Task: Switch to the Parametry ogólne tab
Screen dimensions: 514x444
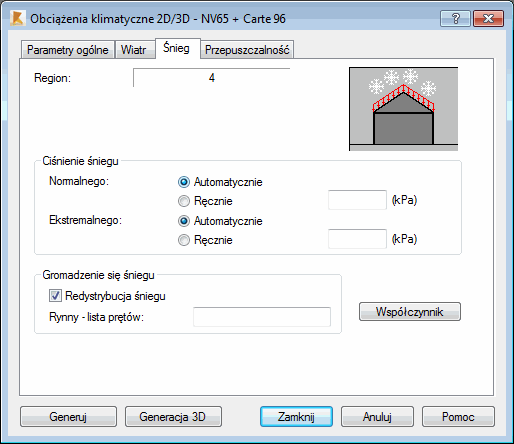Action: click(x=68, y=50)
